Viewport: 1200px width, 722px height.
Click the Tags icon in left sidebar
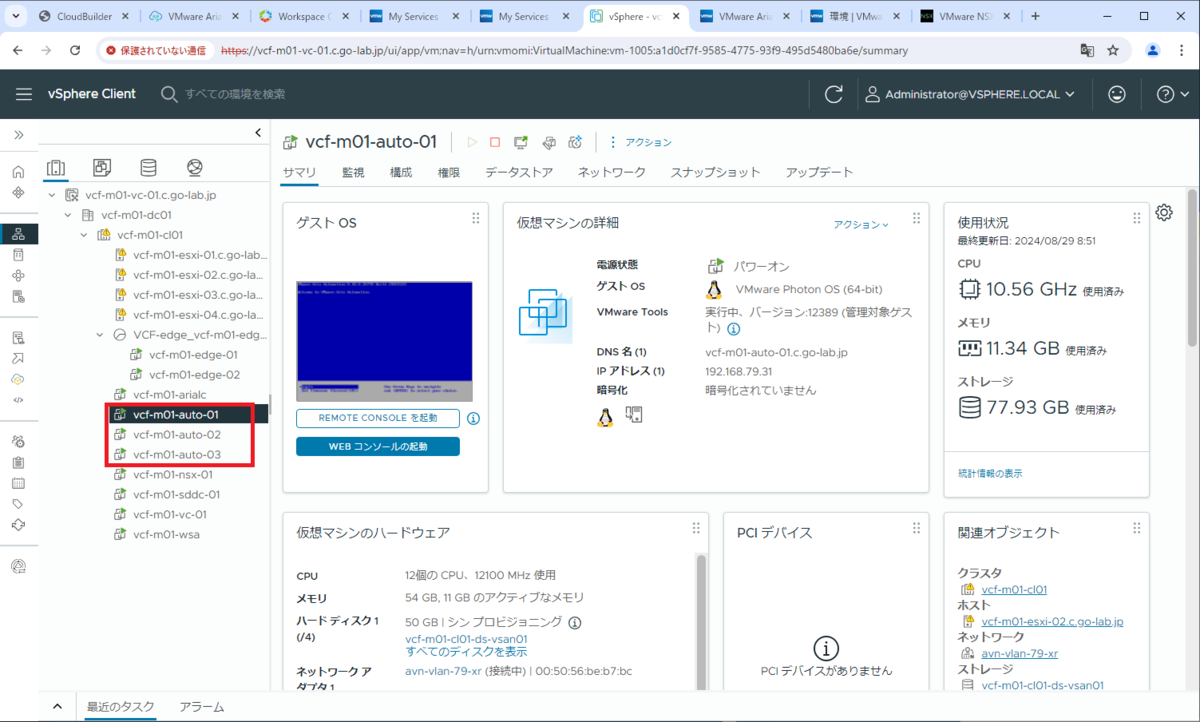(18, 504)
